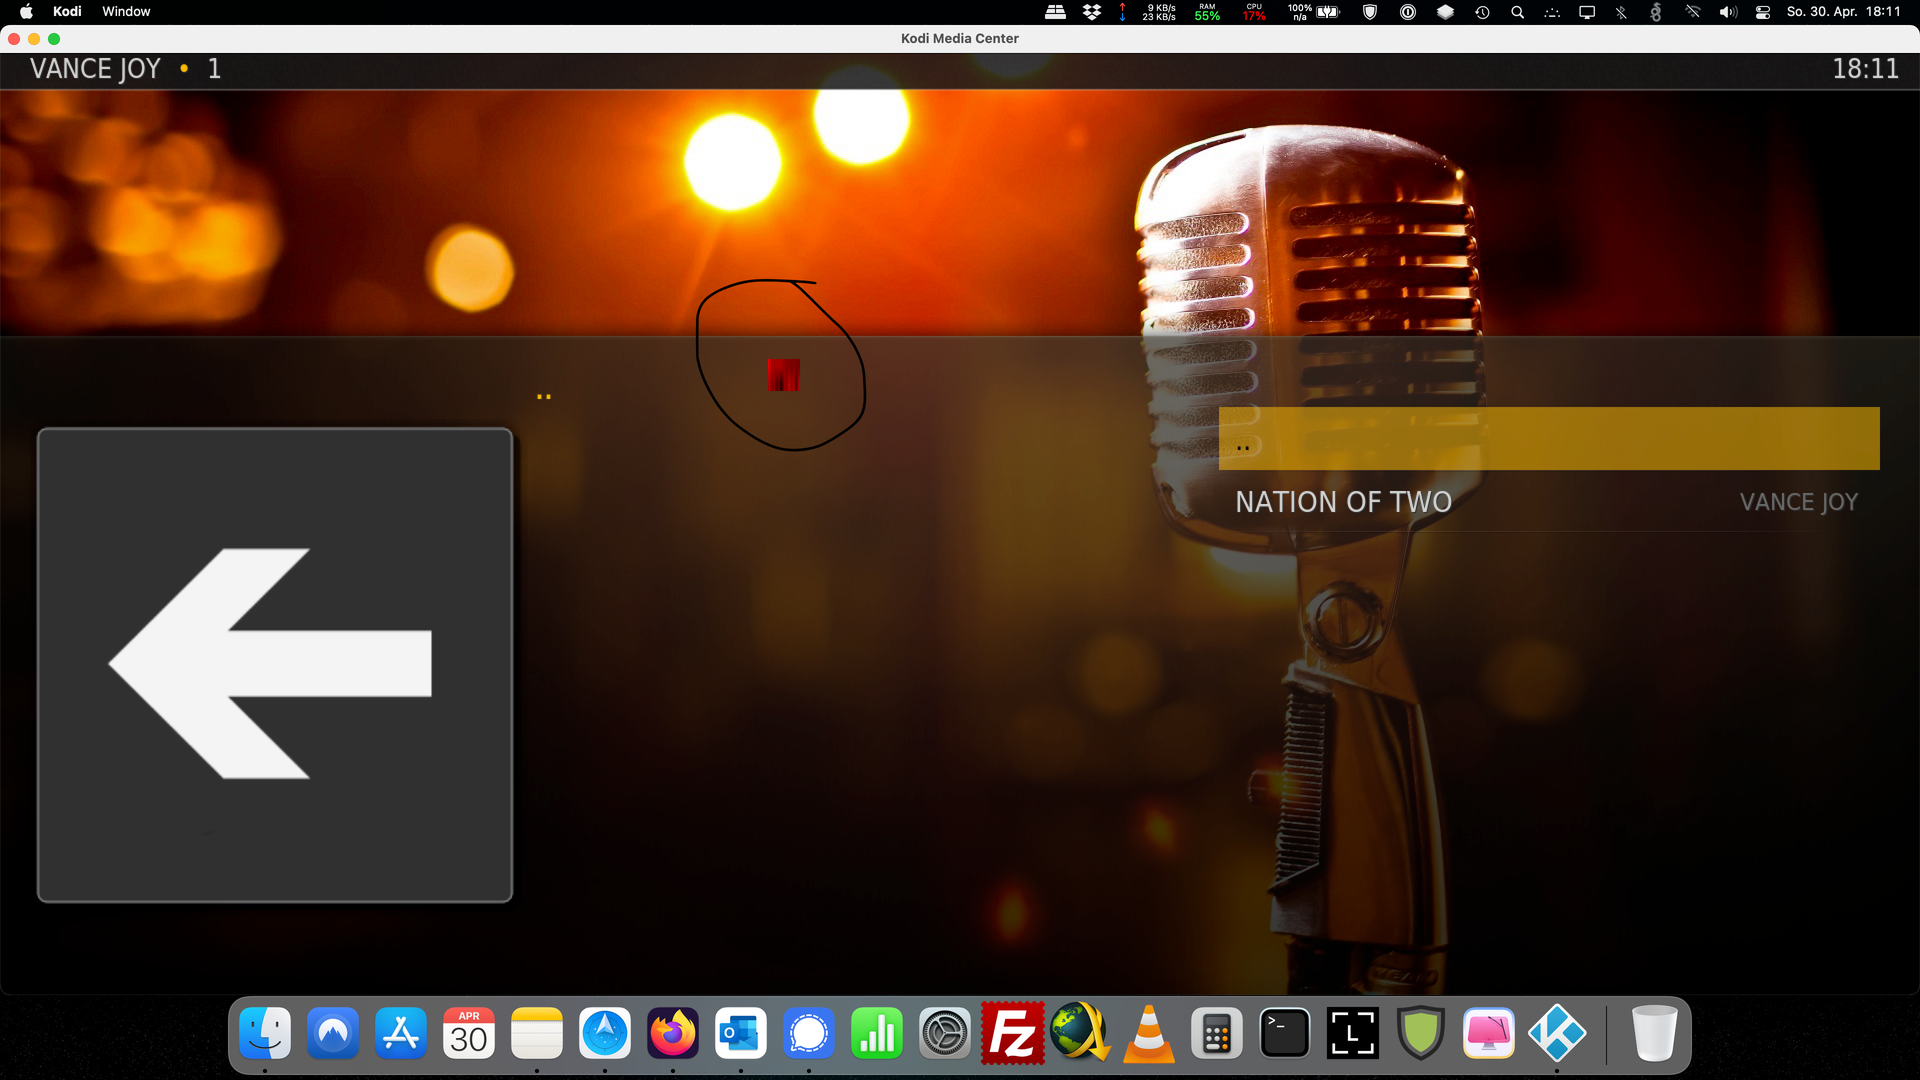
Task: Open System Preferences gear icon
Action: pos(945,1034)
